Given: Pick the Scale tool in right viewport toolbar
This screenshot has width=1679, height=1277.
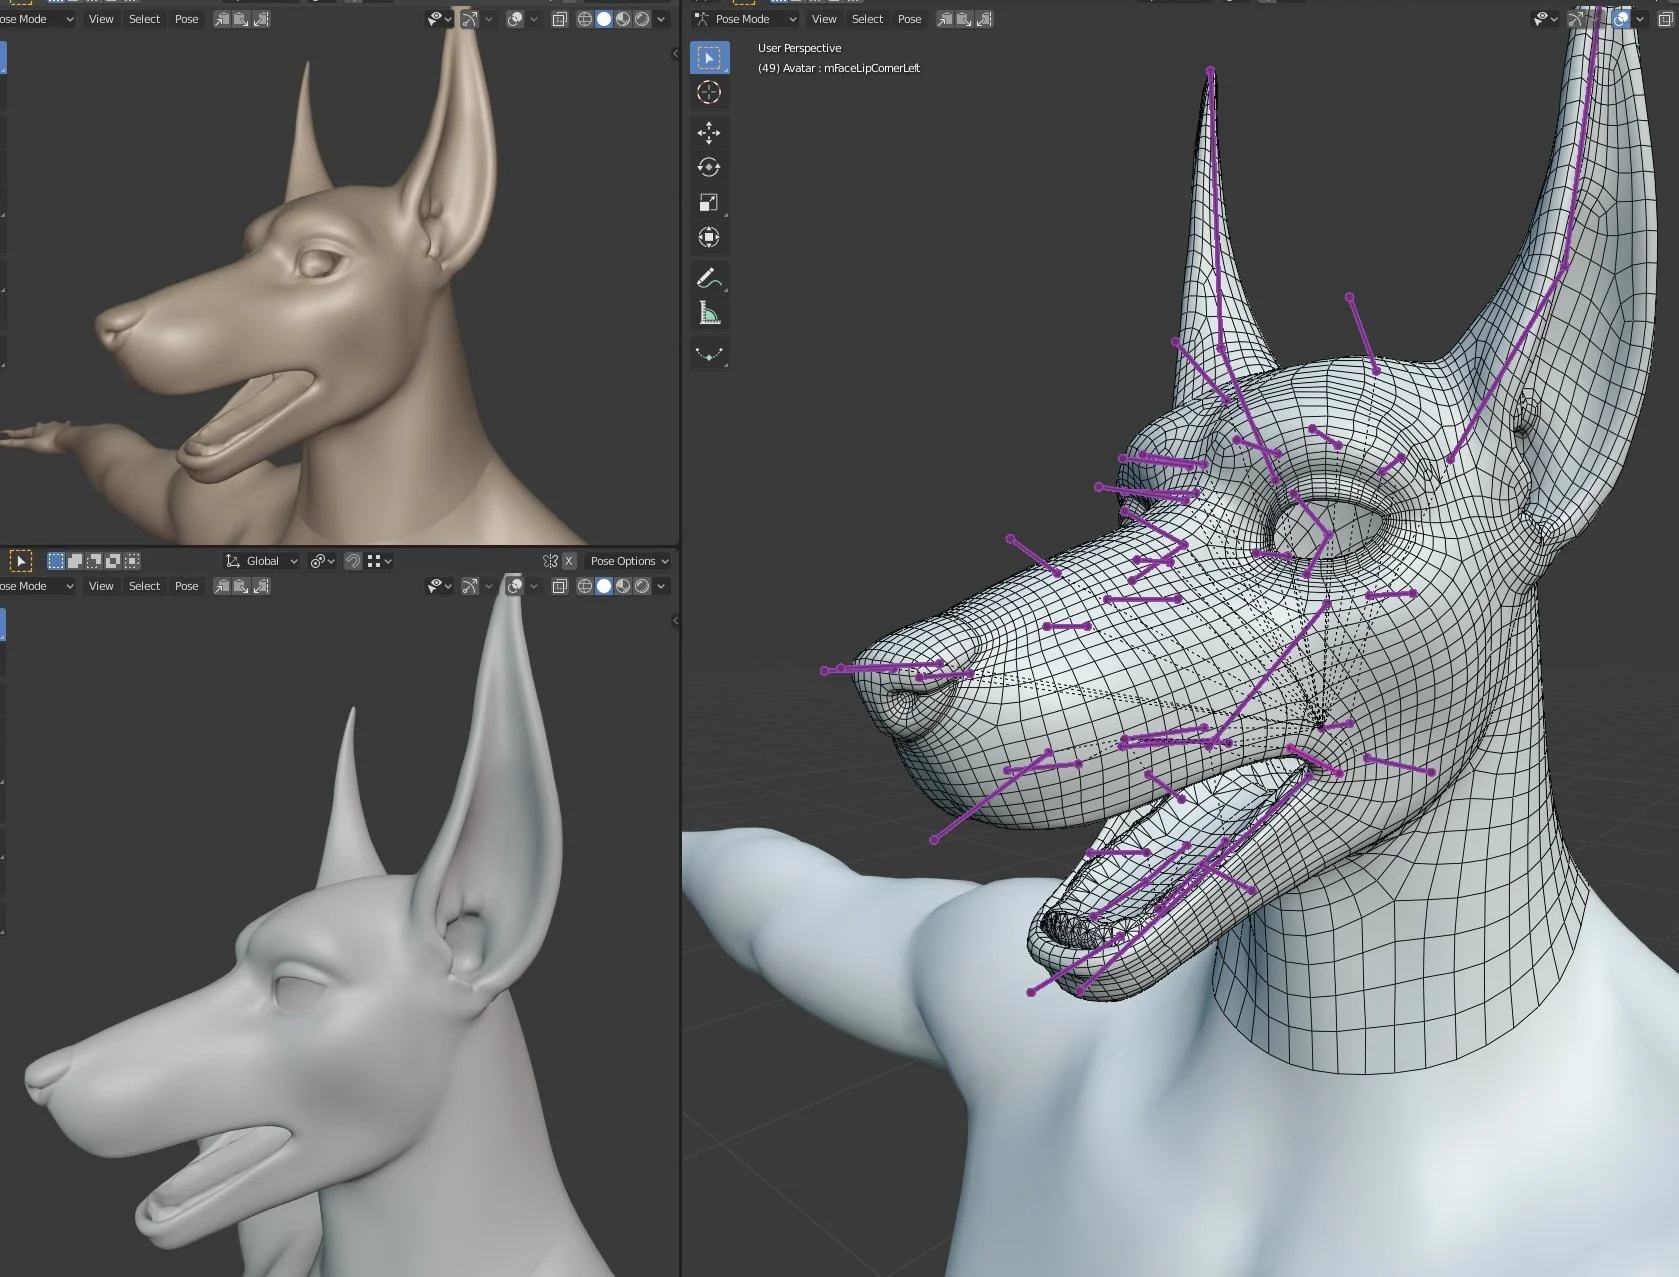Looking at the screenshot, I should click(x=709, y=203).
